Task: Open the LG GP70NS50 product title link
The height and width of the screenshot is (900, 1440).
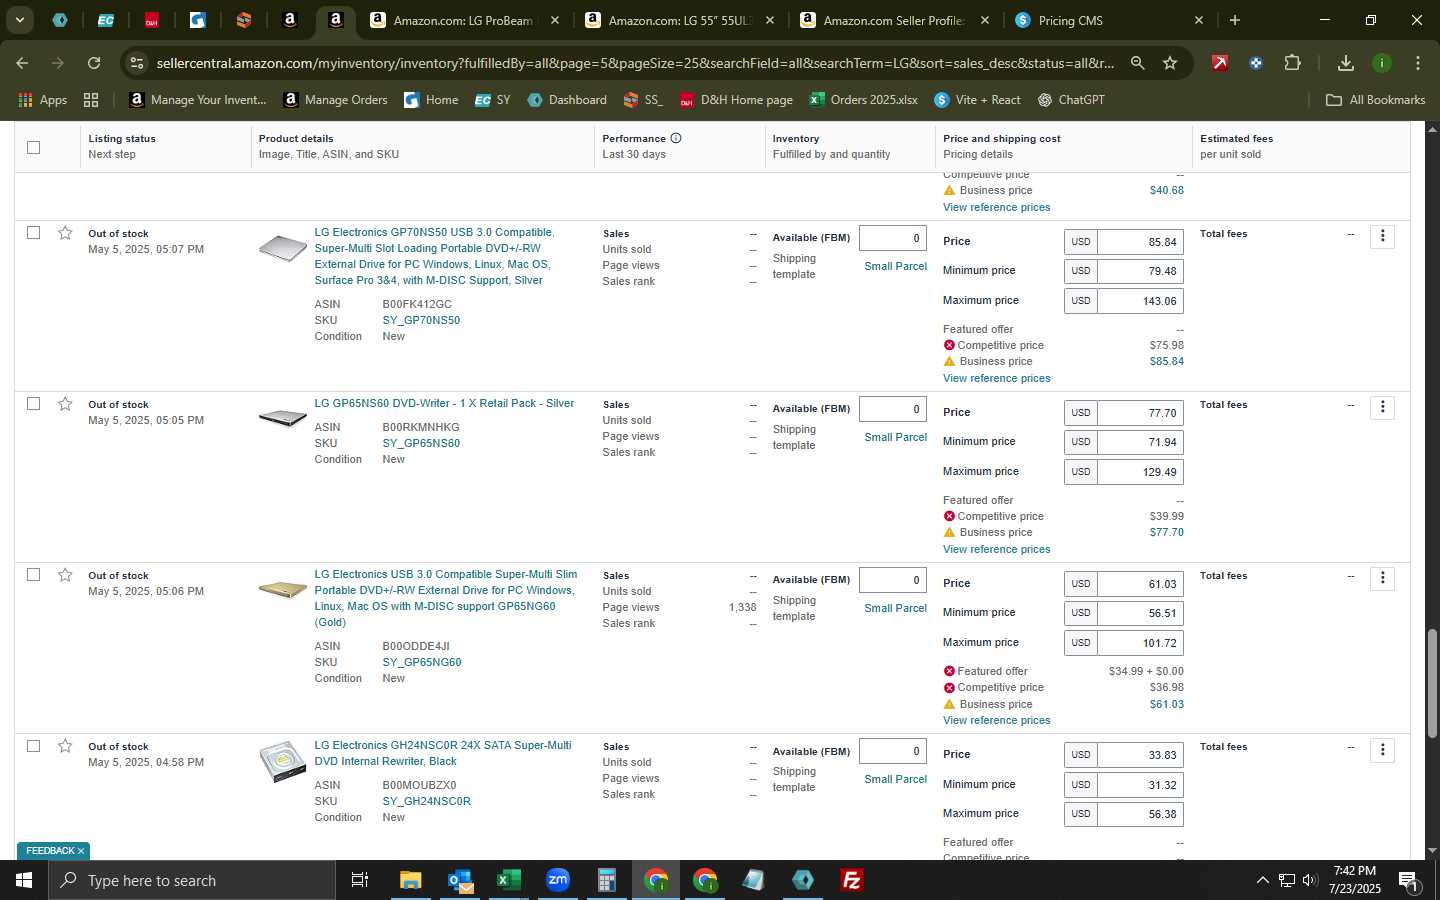Action: [x=434, y=256]
